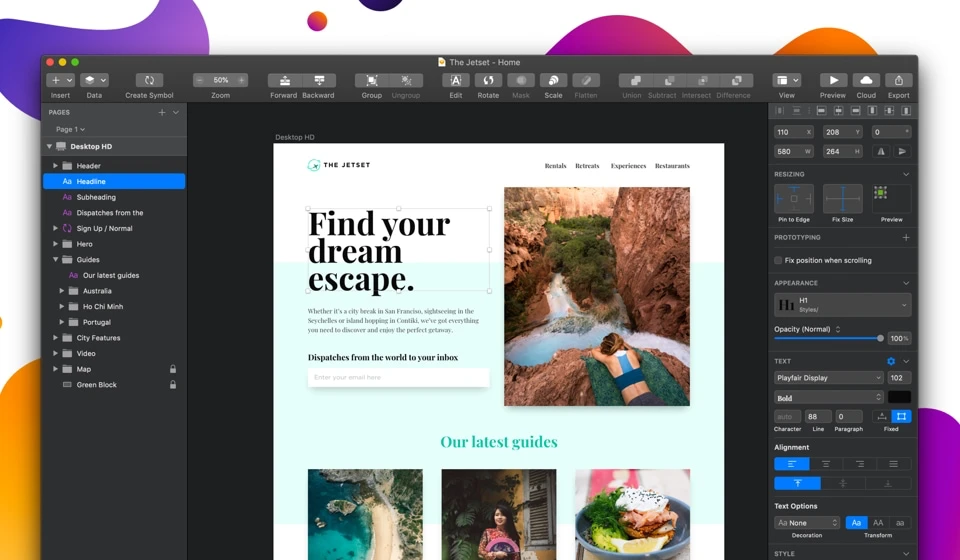
Task: Open the Page 1 dropdown
Action: coord(70,129)
